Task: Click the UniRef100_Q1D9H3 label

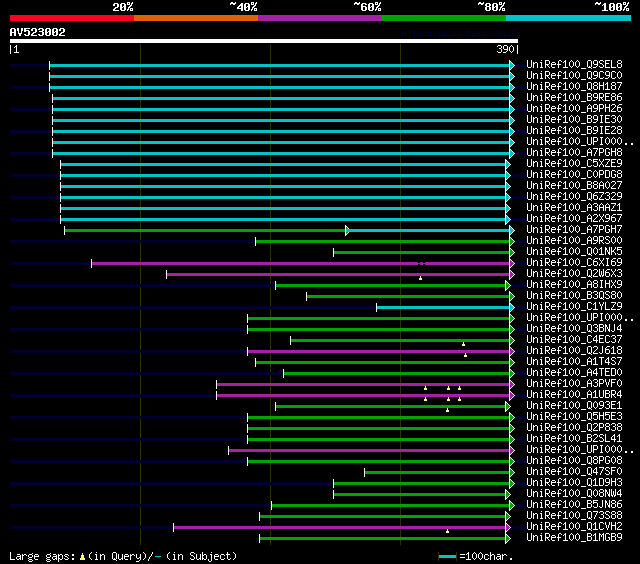Action: click(x=574, y=483)
